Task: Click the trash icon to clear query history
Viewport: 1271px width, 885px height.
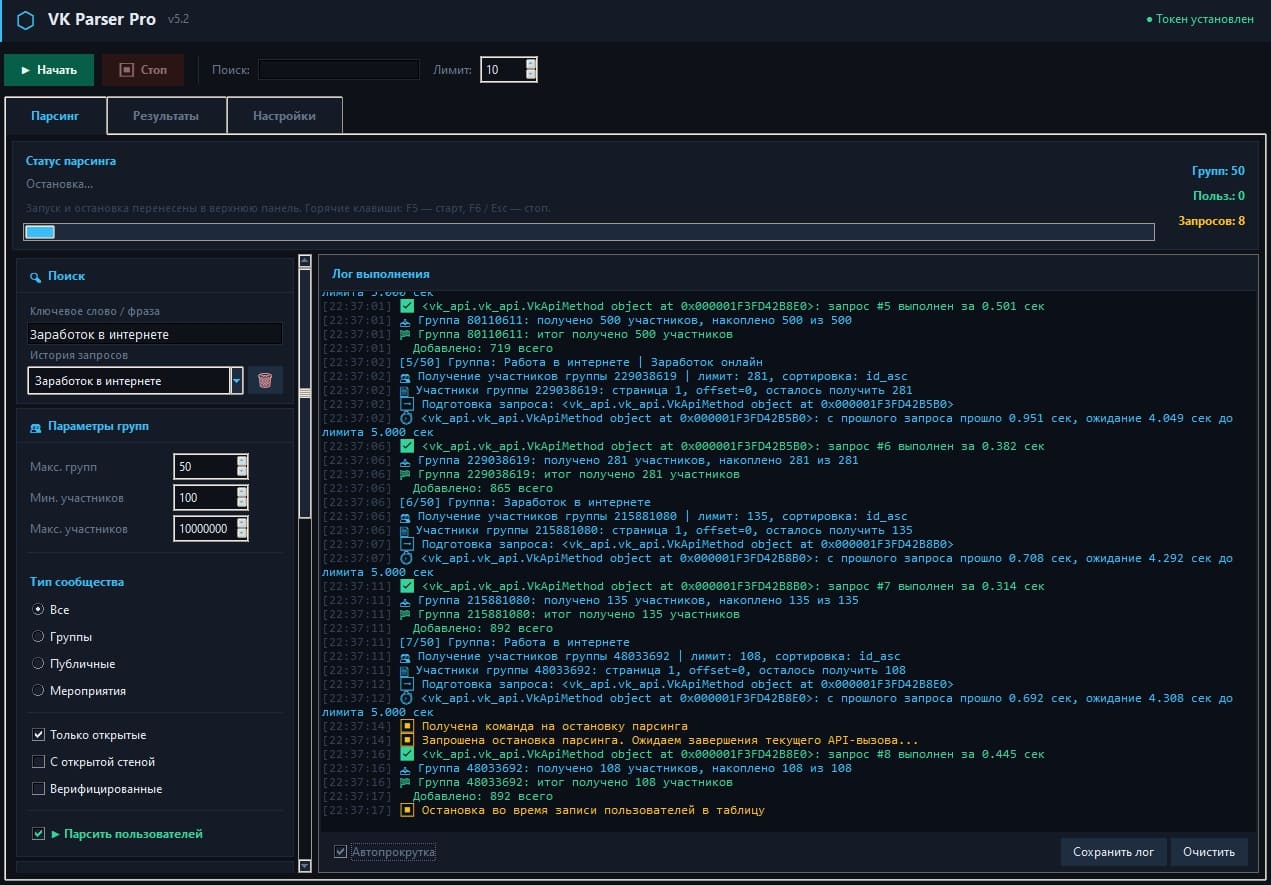Action: pos(265,380)
